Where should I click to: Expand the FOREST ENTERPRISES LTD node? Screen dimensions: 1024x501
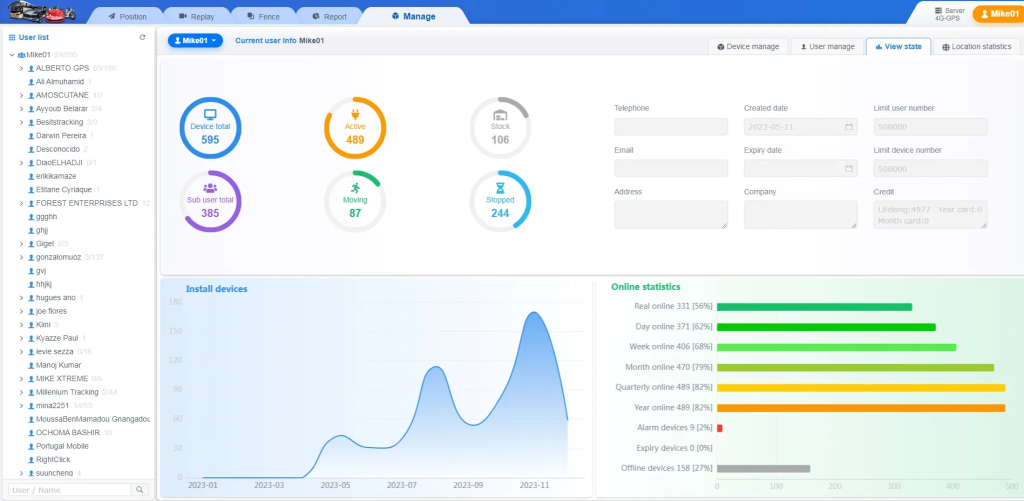22,203
